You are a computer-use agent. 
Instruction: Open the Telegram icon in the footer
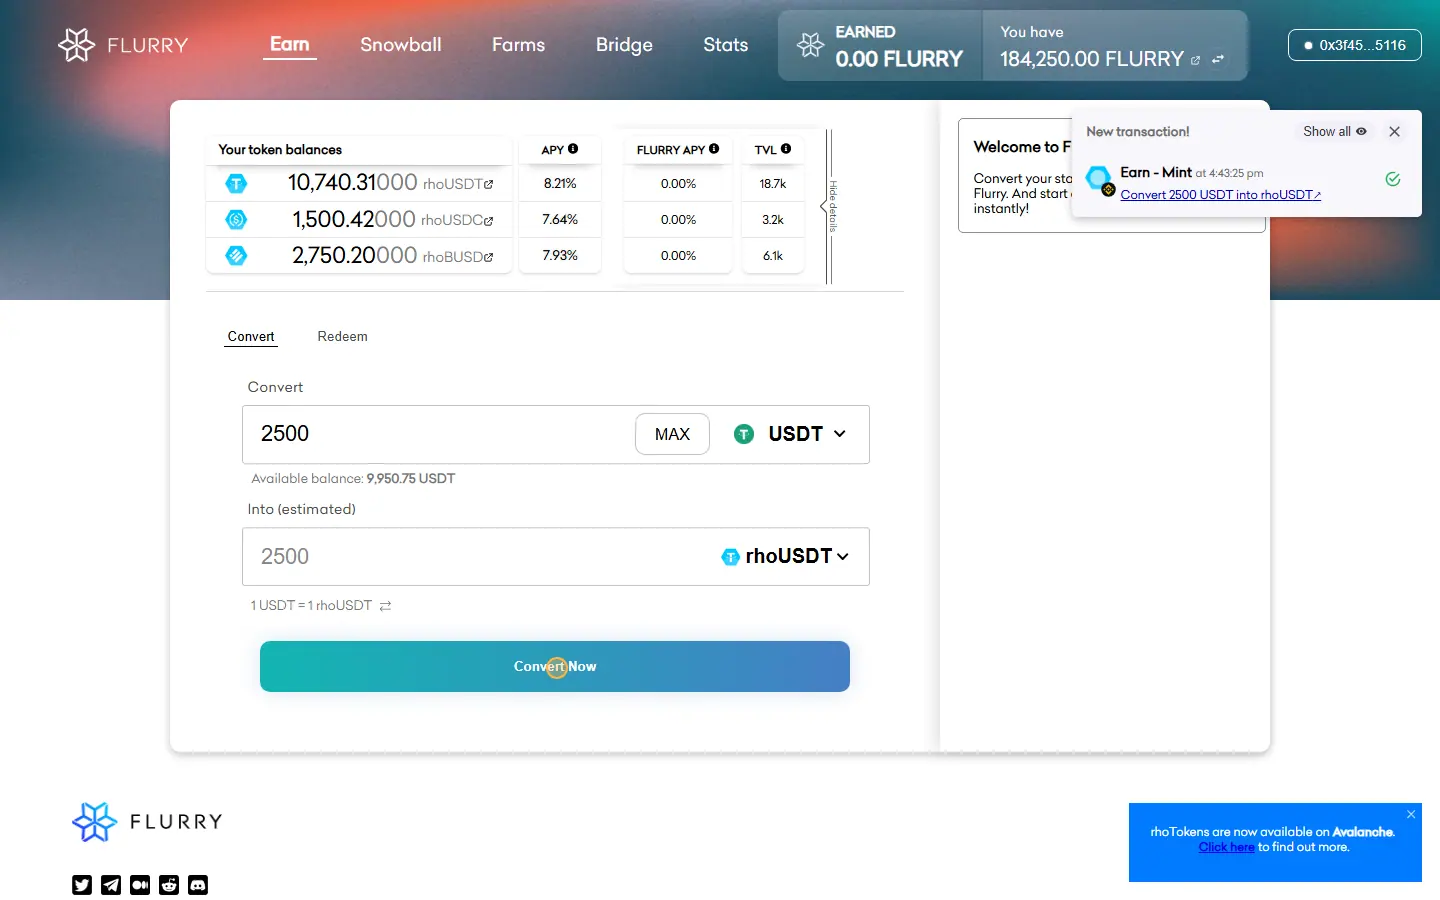pos(111,885)
